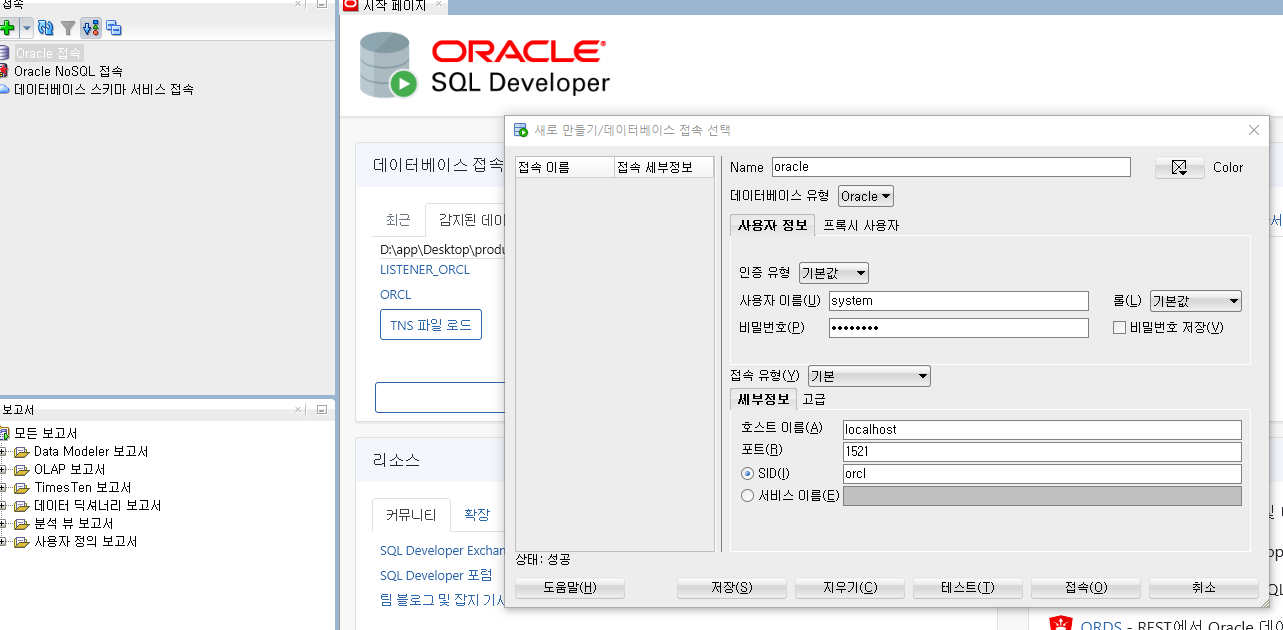Click the 지우기 clear button
This screenshot has height=630, width=1283.
[x=850, y=588]
